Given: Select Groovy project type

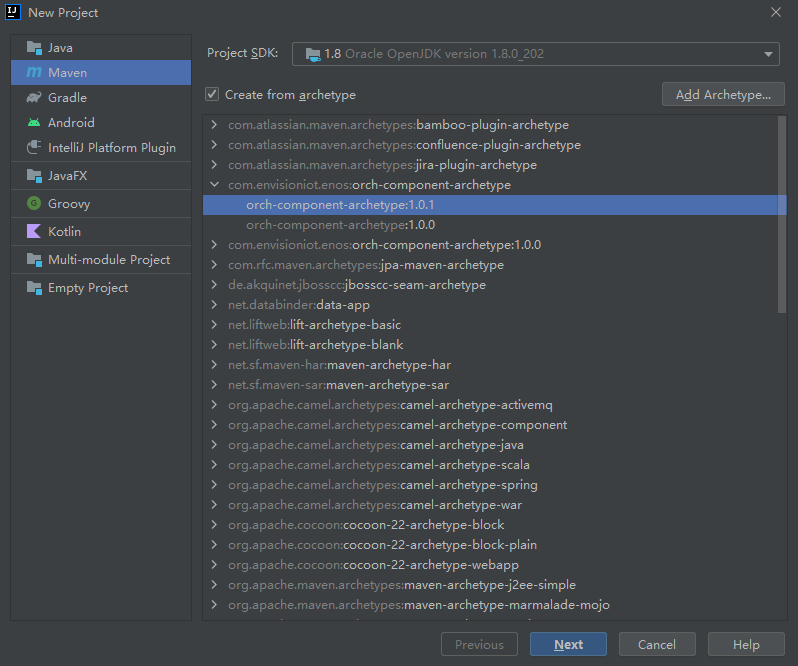Looking at the screenshot, I should [x=101, y=204].
